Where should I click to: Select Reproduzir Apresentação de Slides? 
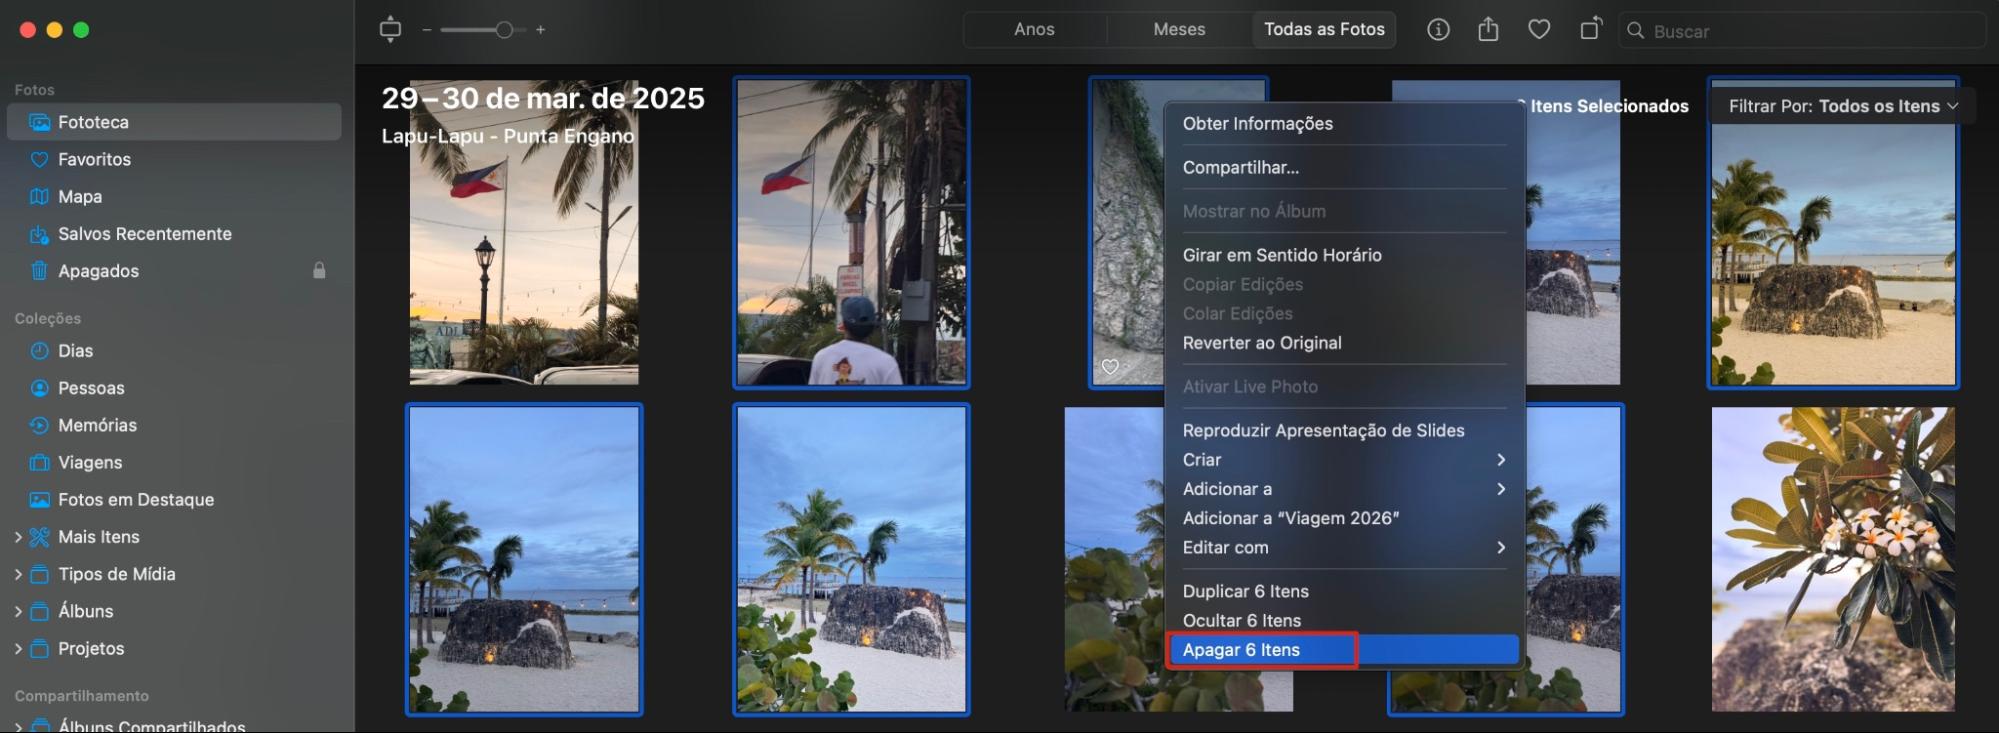(1344, 430)
